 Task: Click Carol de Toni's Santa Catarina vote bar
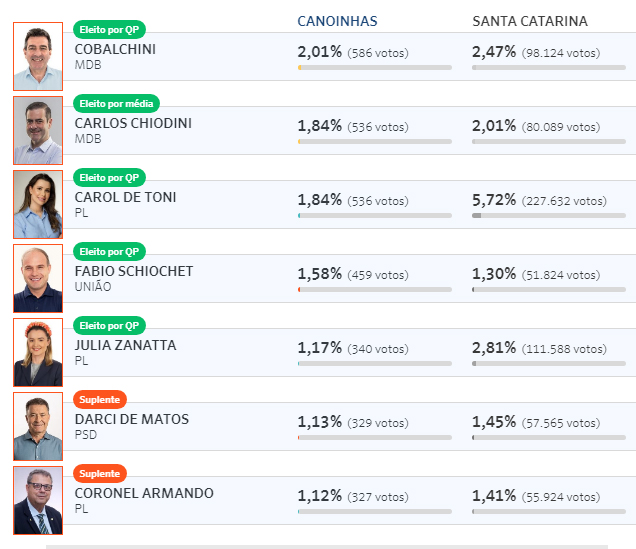(549, 216)
